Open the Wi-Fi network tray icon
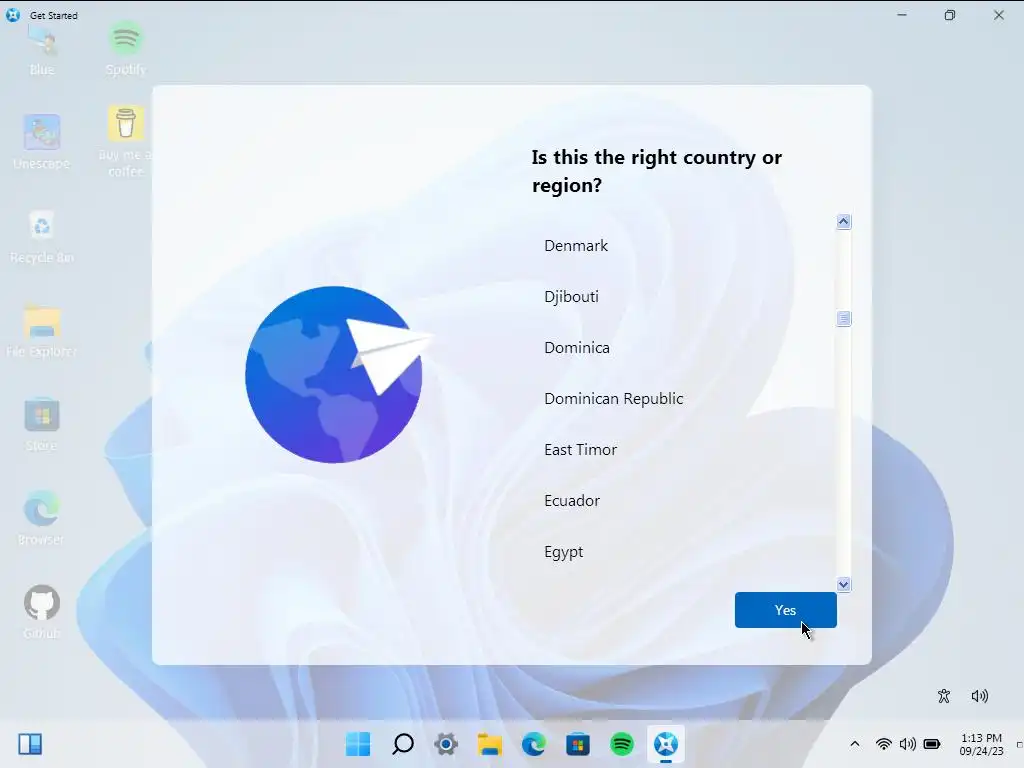 point(884,744)
